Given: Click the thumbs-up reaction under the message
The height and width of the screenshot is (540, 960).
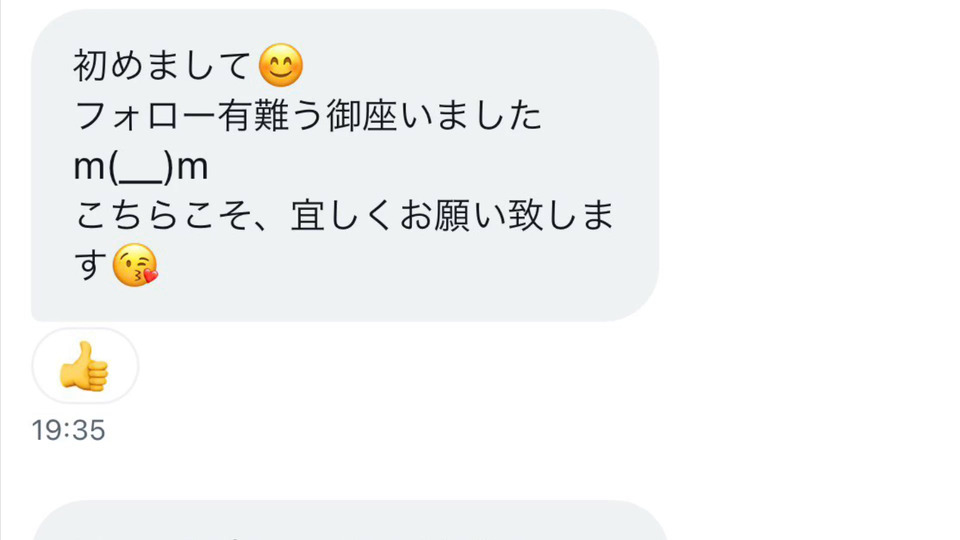Looking at the screenshot, I should (x=84, y=366).
